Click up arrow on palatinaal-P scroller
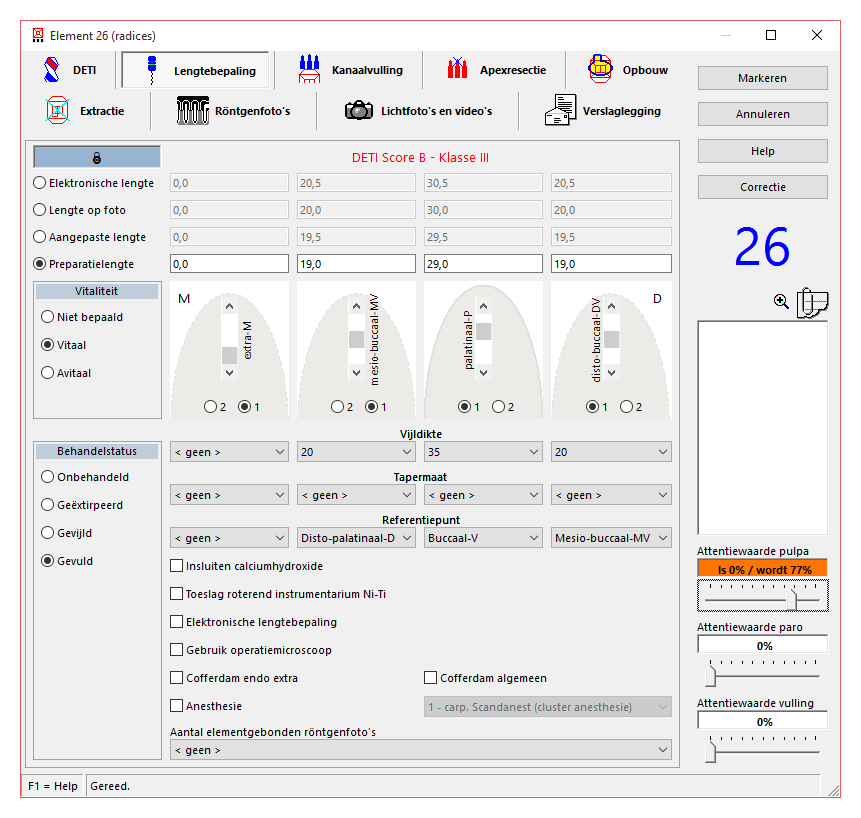The width and height of the screenshot is (861, 818). point(483,306)
